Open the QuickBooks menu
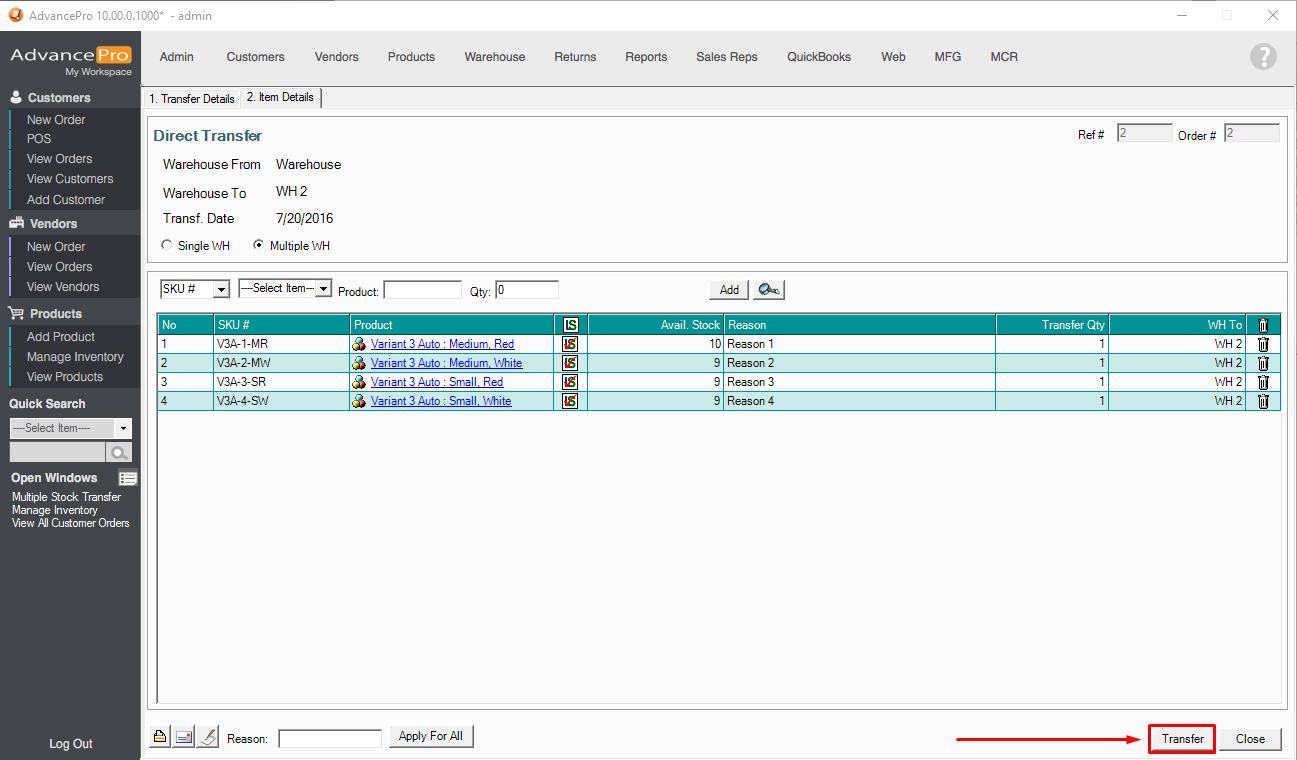Image resolution: width=1297 pixels, height=760 pixels. tap(819, 57)
